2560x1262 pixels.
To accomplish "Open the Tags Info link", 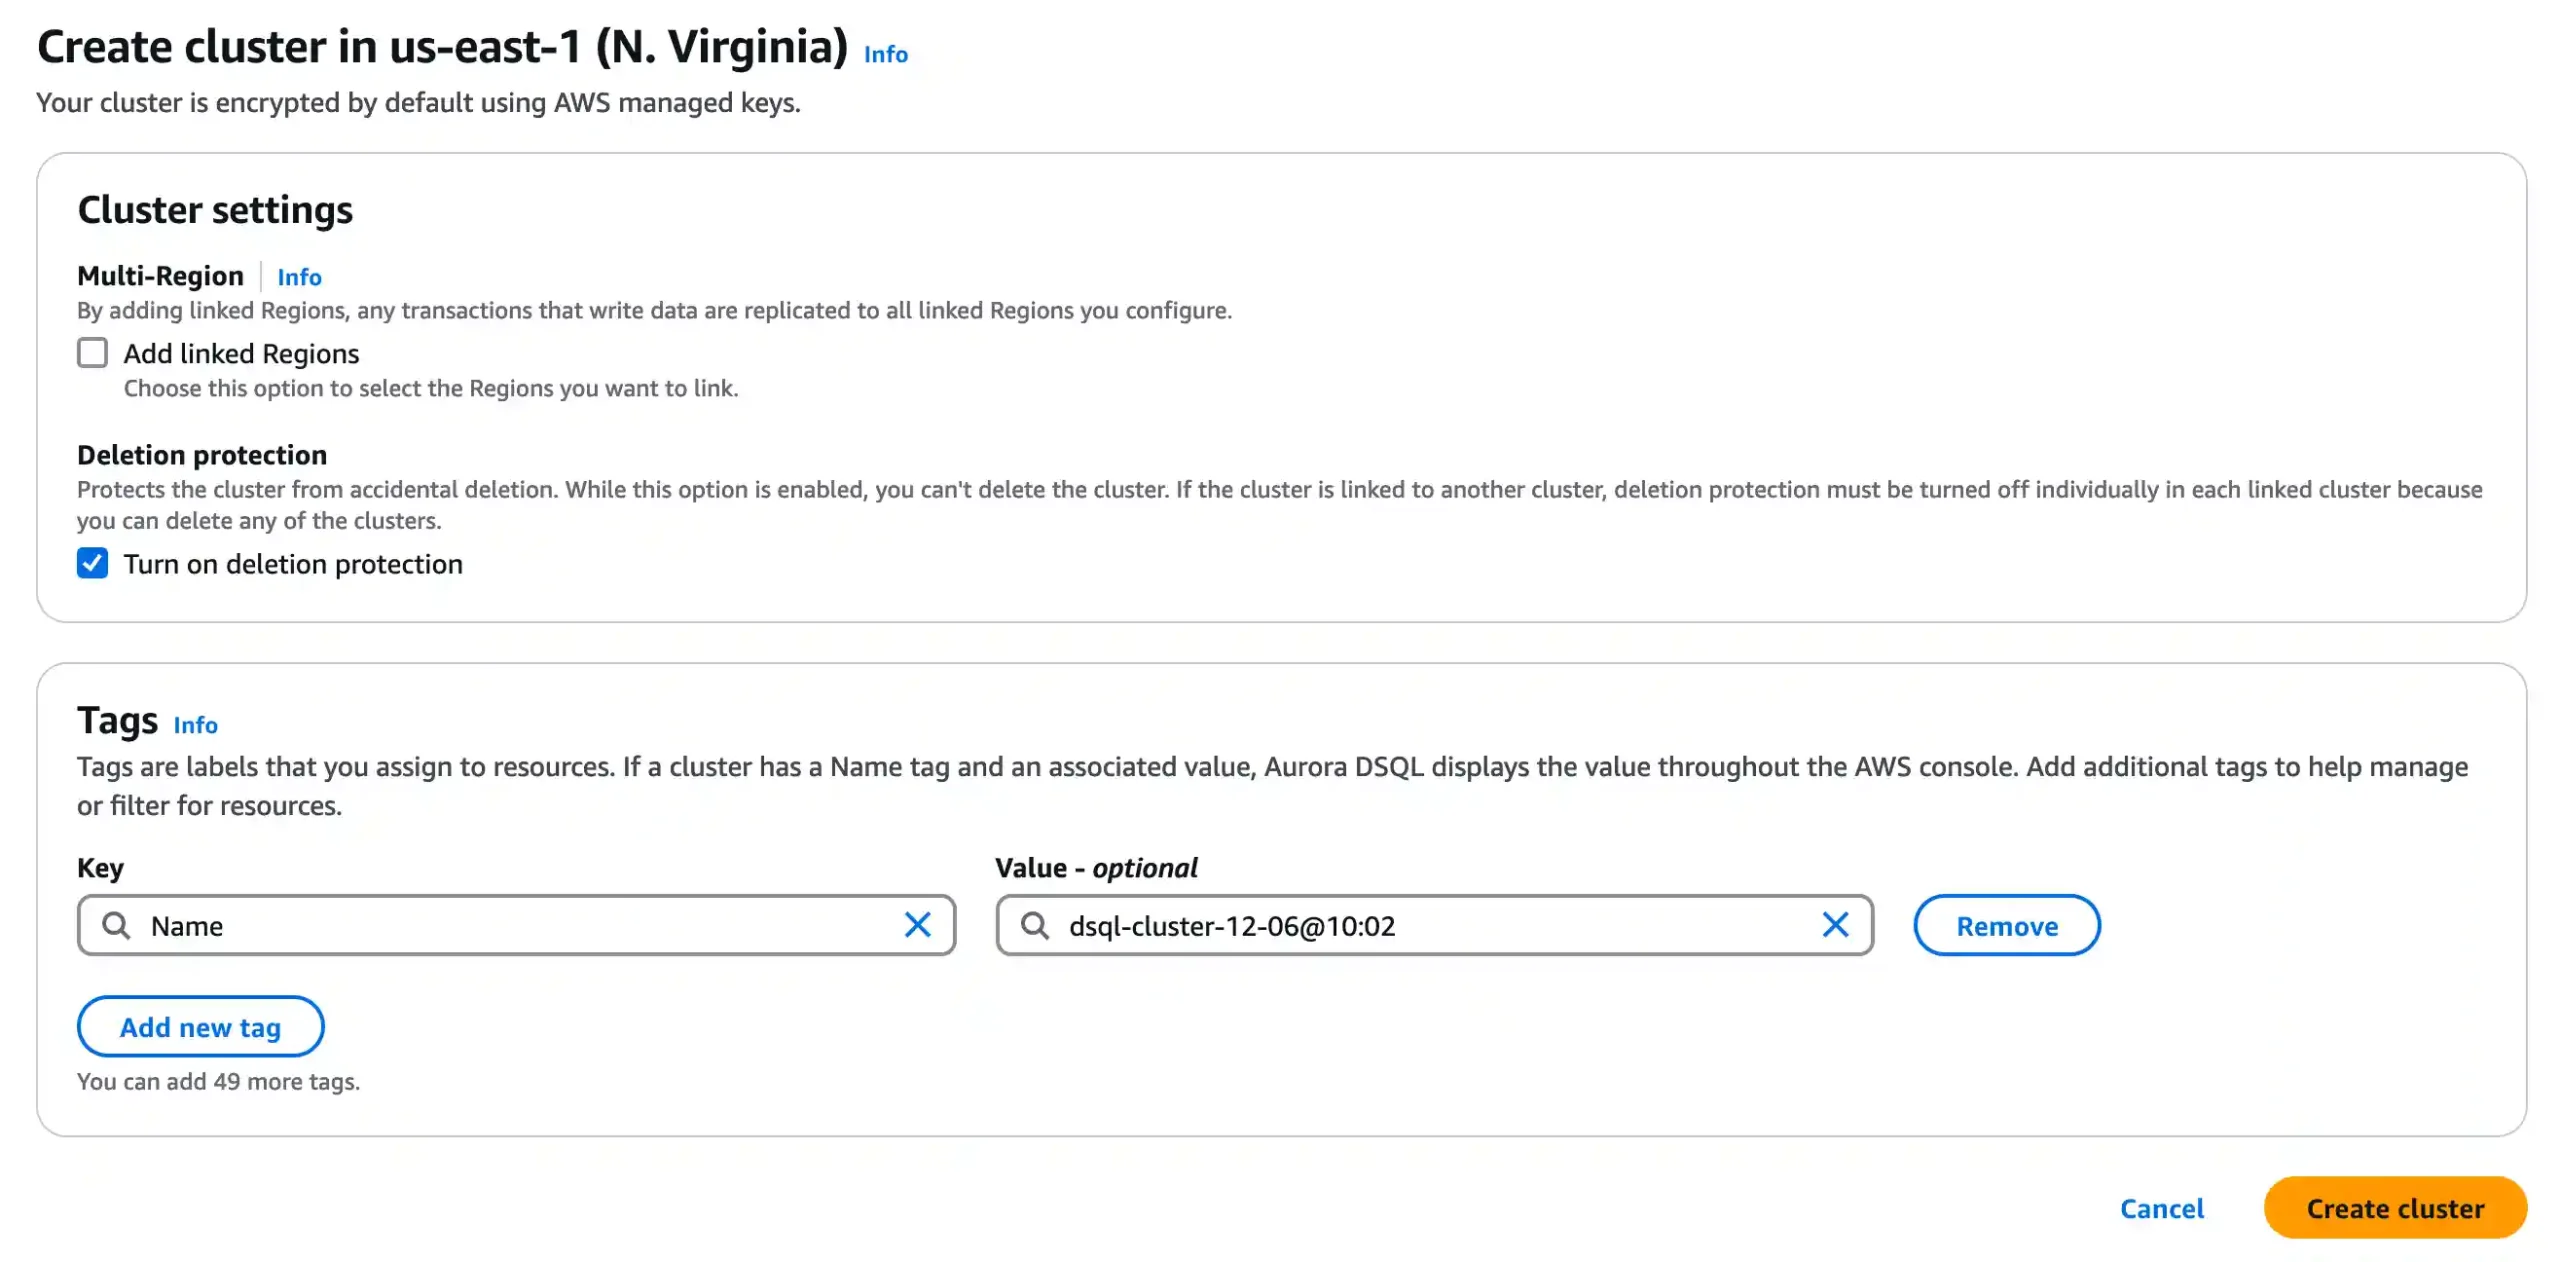I will click(x=195, y=725).
